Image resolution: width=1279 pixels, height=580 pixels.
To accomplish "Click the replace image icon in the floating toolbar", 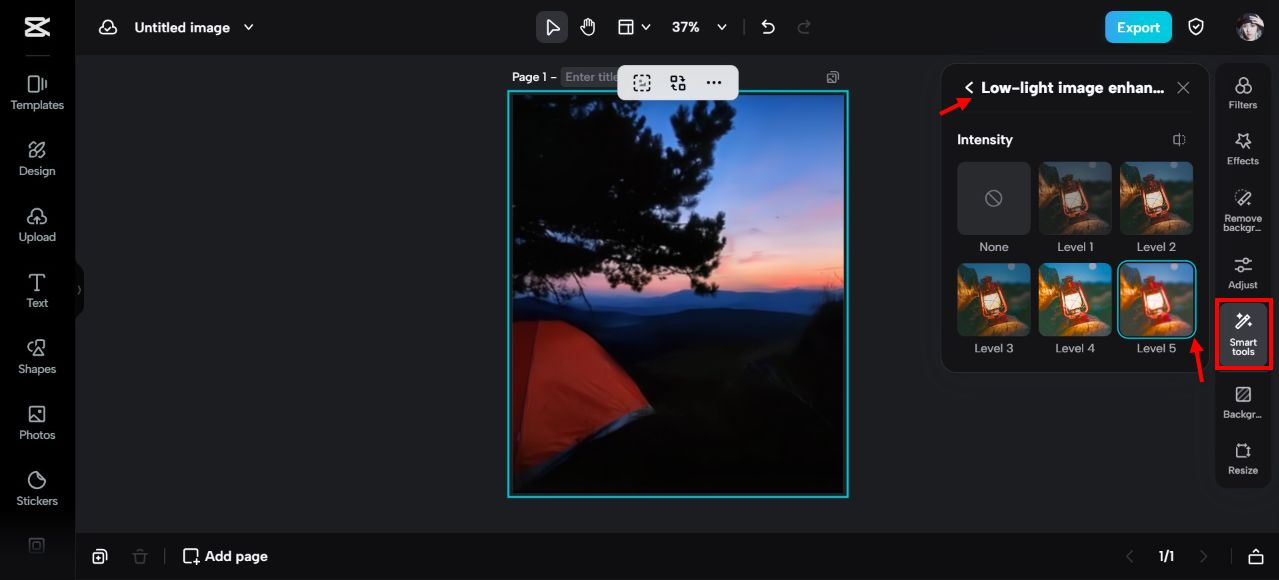I will 678,83.
